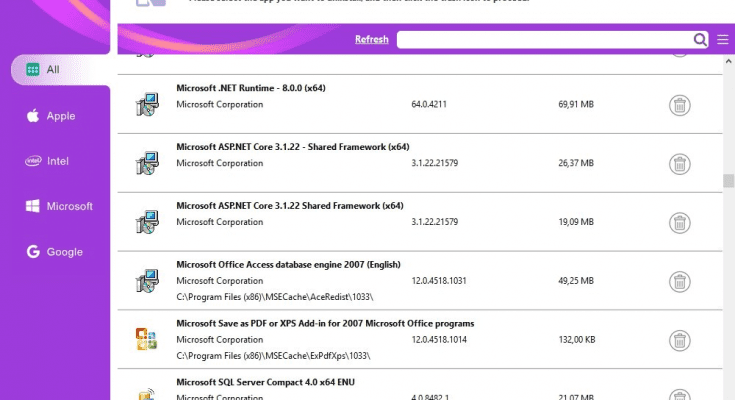Viewport: 735px width, 400px height.
Task: Click the vertical scrollbar thumb
Action: [728, 181]
